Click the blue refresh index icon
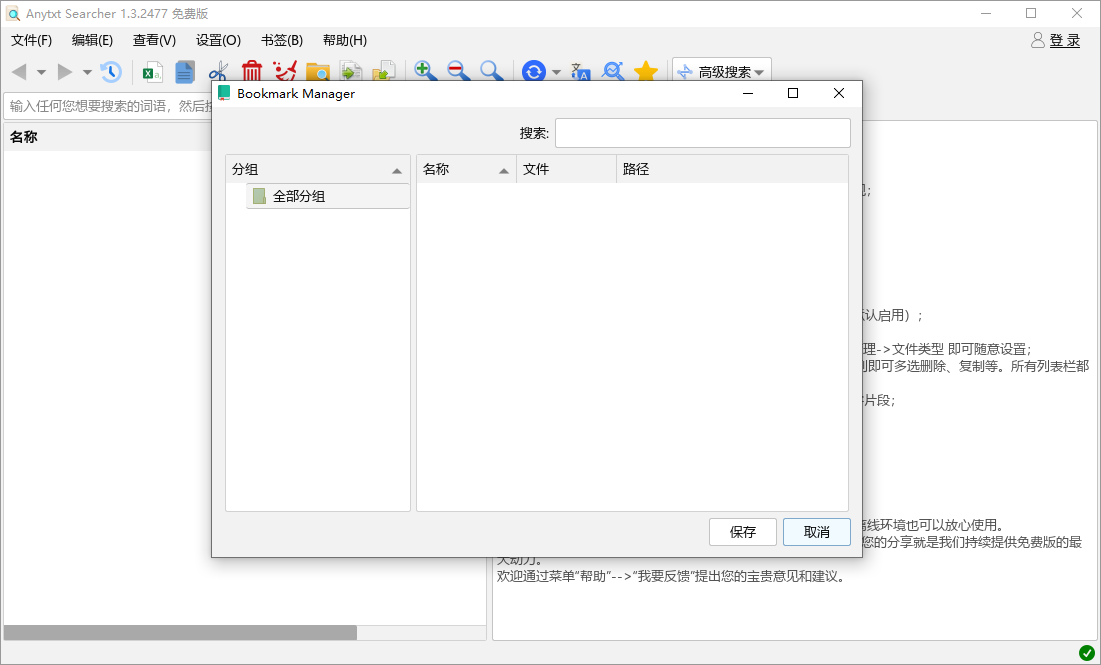Viewport: 1101px width, 665px height. click(533, 72)
